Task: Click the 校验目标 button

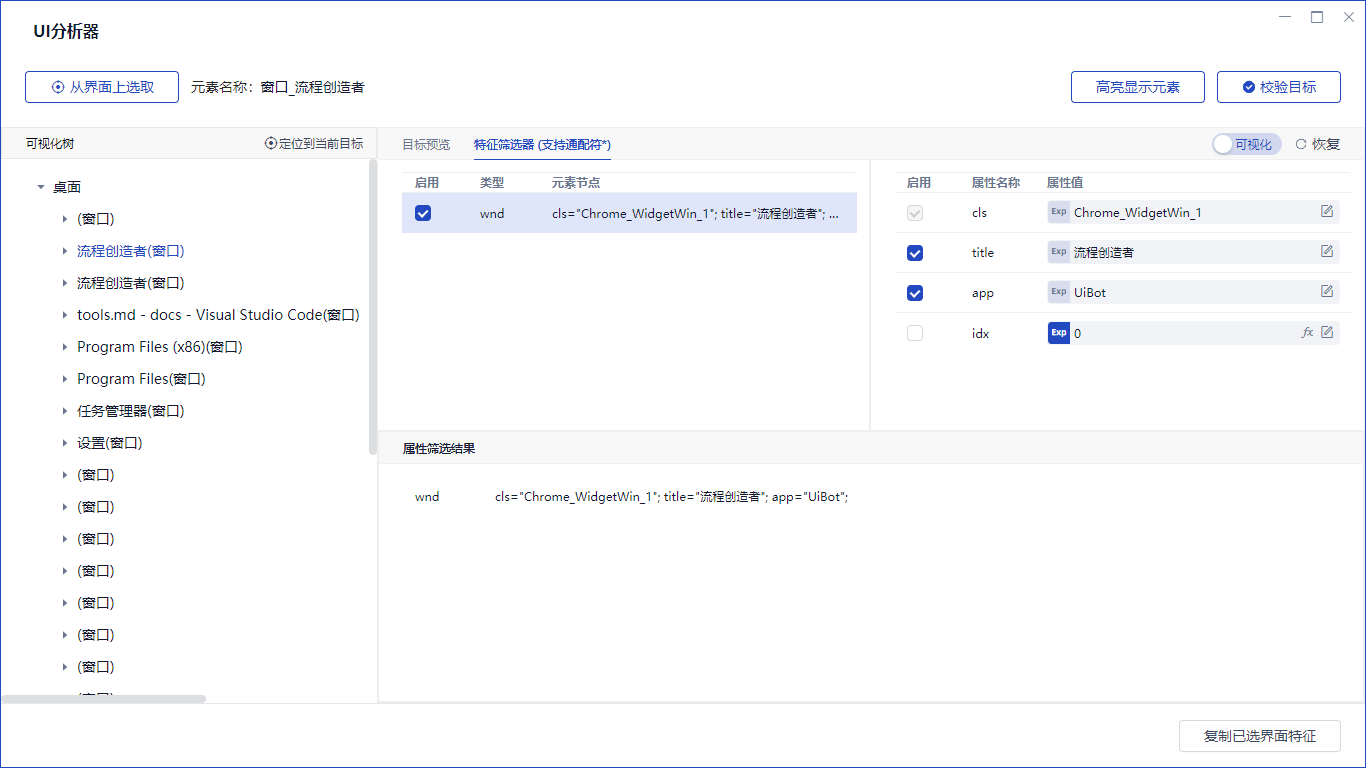Action: 1279,87
